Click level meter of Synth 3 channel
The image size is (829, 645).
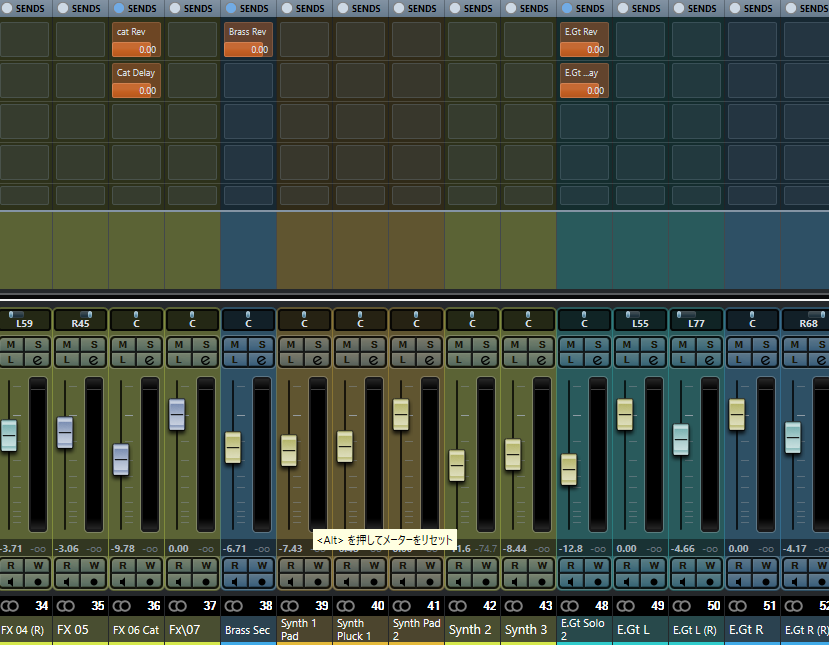pyautogui.click(x=542, y=454)
